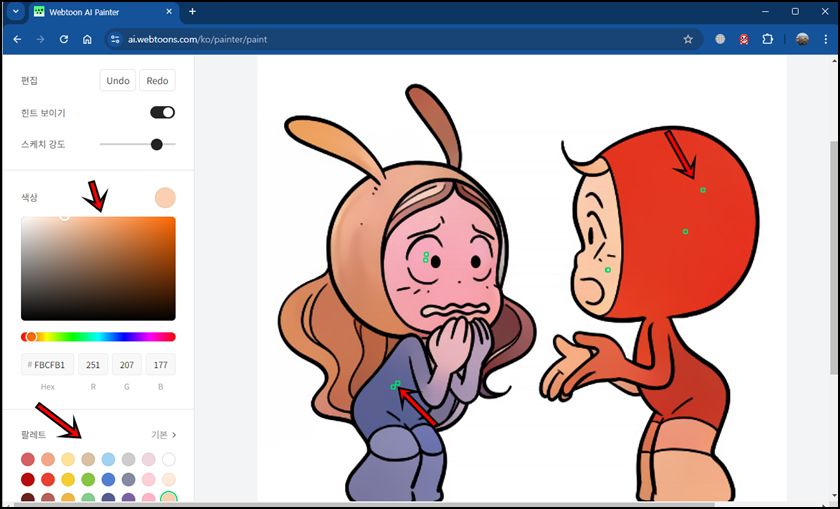The height and width of the screenshot is (509, 840).
Task: Click the 스케치 강도 slider handle
Action: coord(156,144)
